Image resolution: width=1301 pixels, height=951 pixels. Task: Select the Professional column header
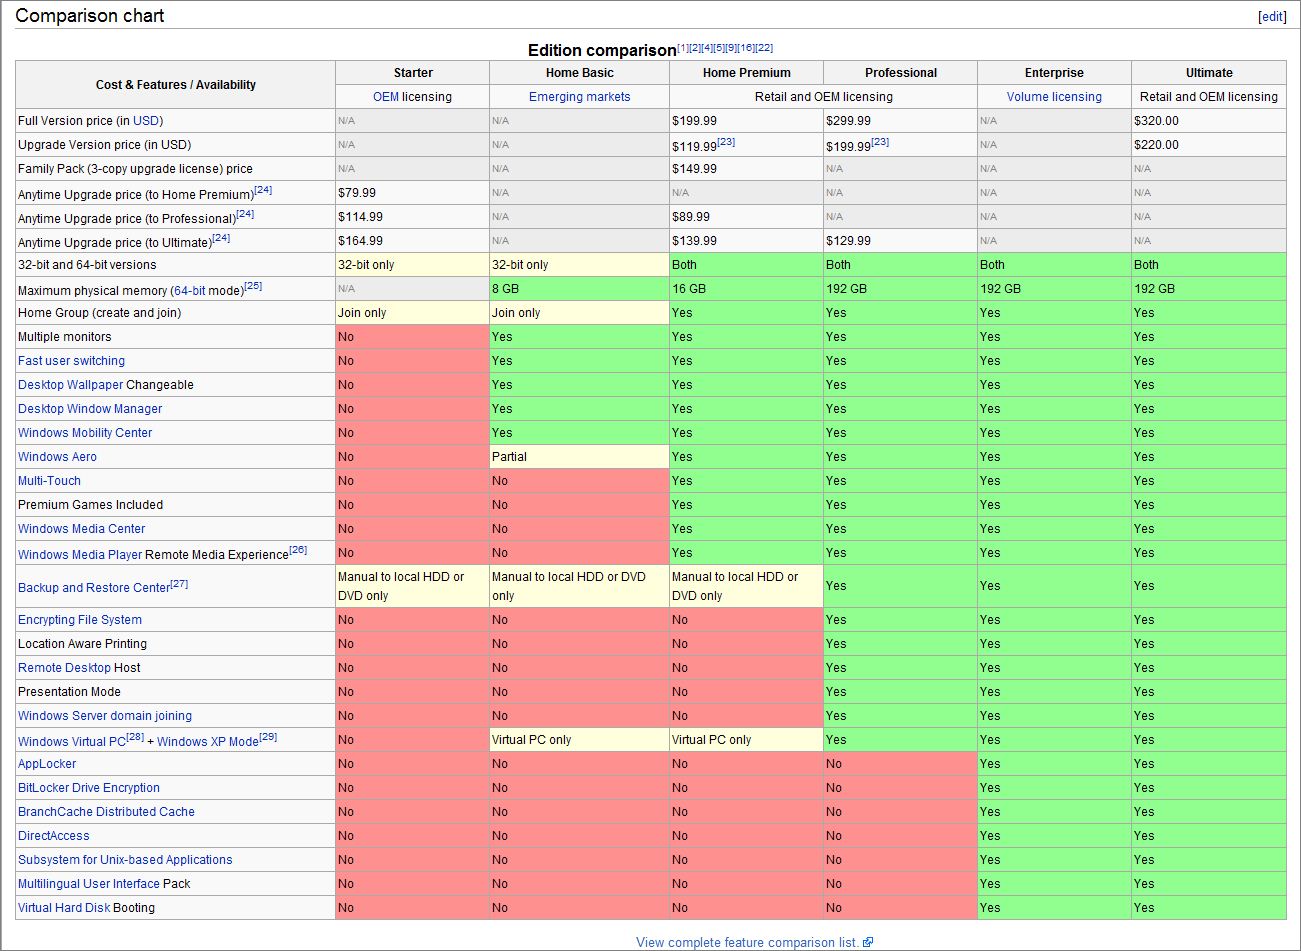[x=901, y=73]
